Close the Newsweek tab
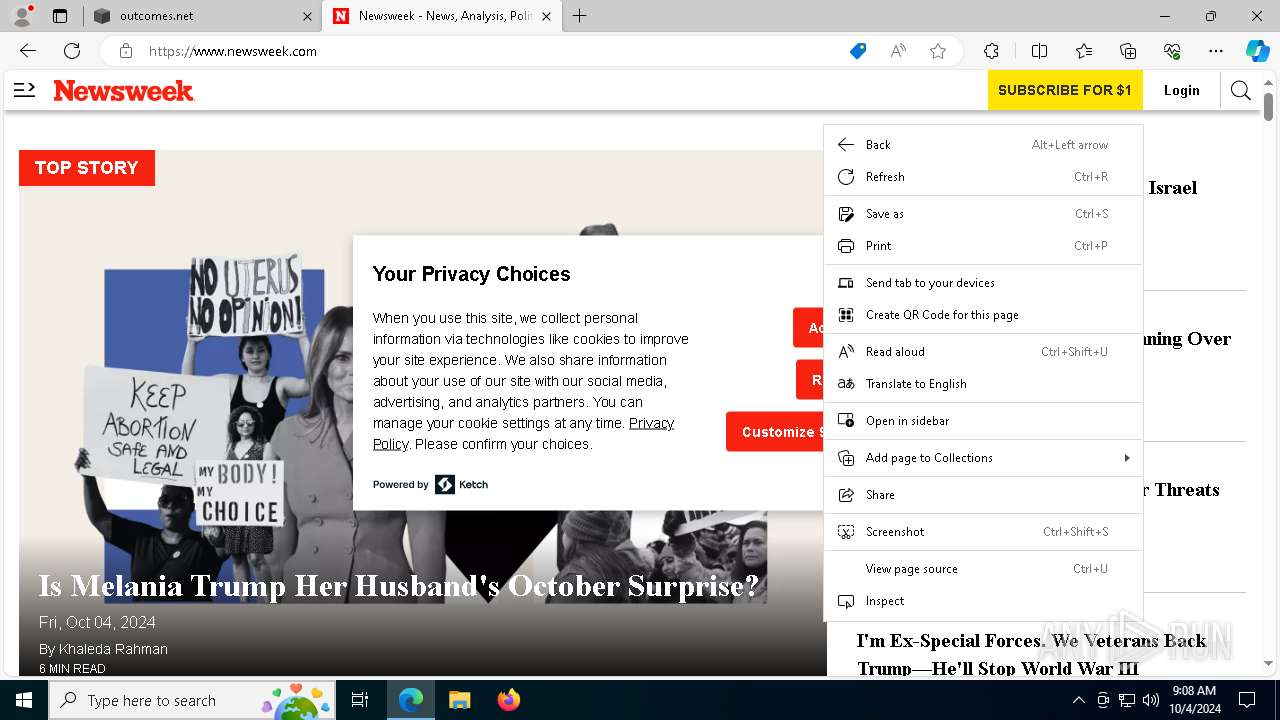This screenshot has width=1280, height=720. 546,16
